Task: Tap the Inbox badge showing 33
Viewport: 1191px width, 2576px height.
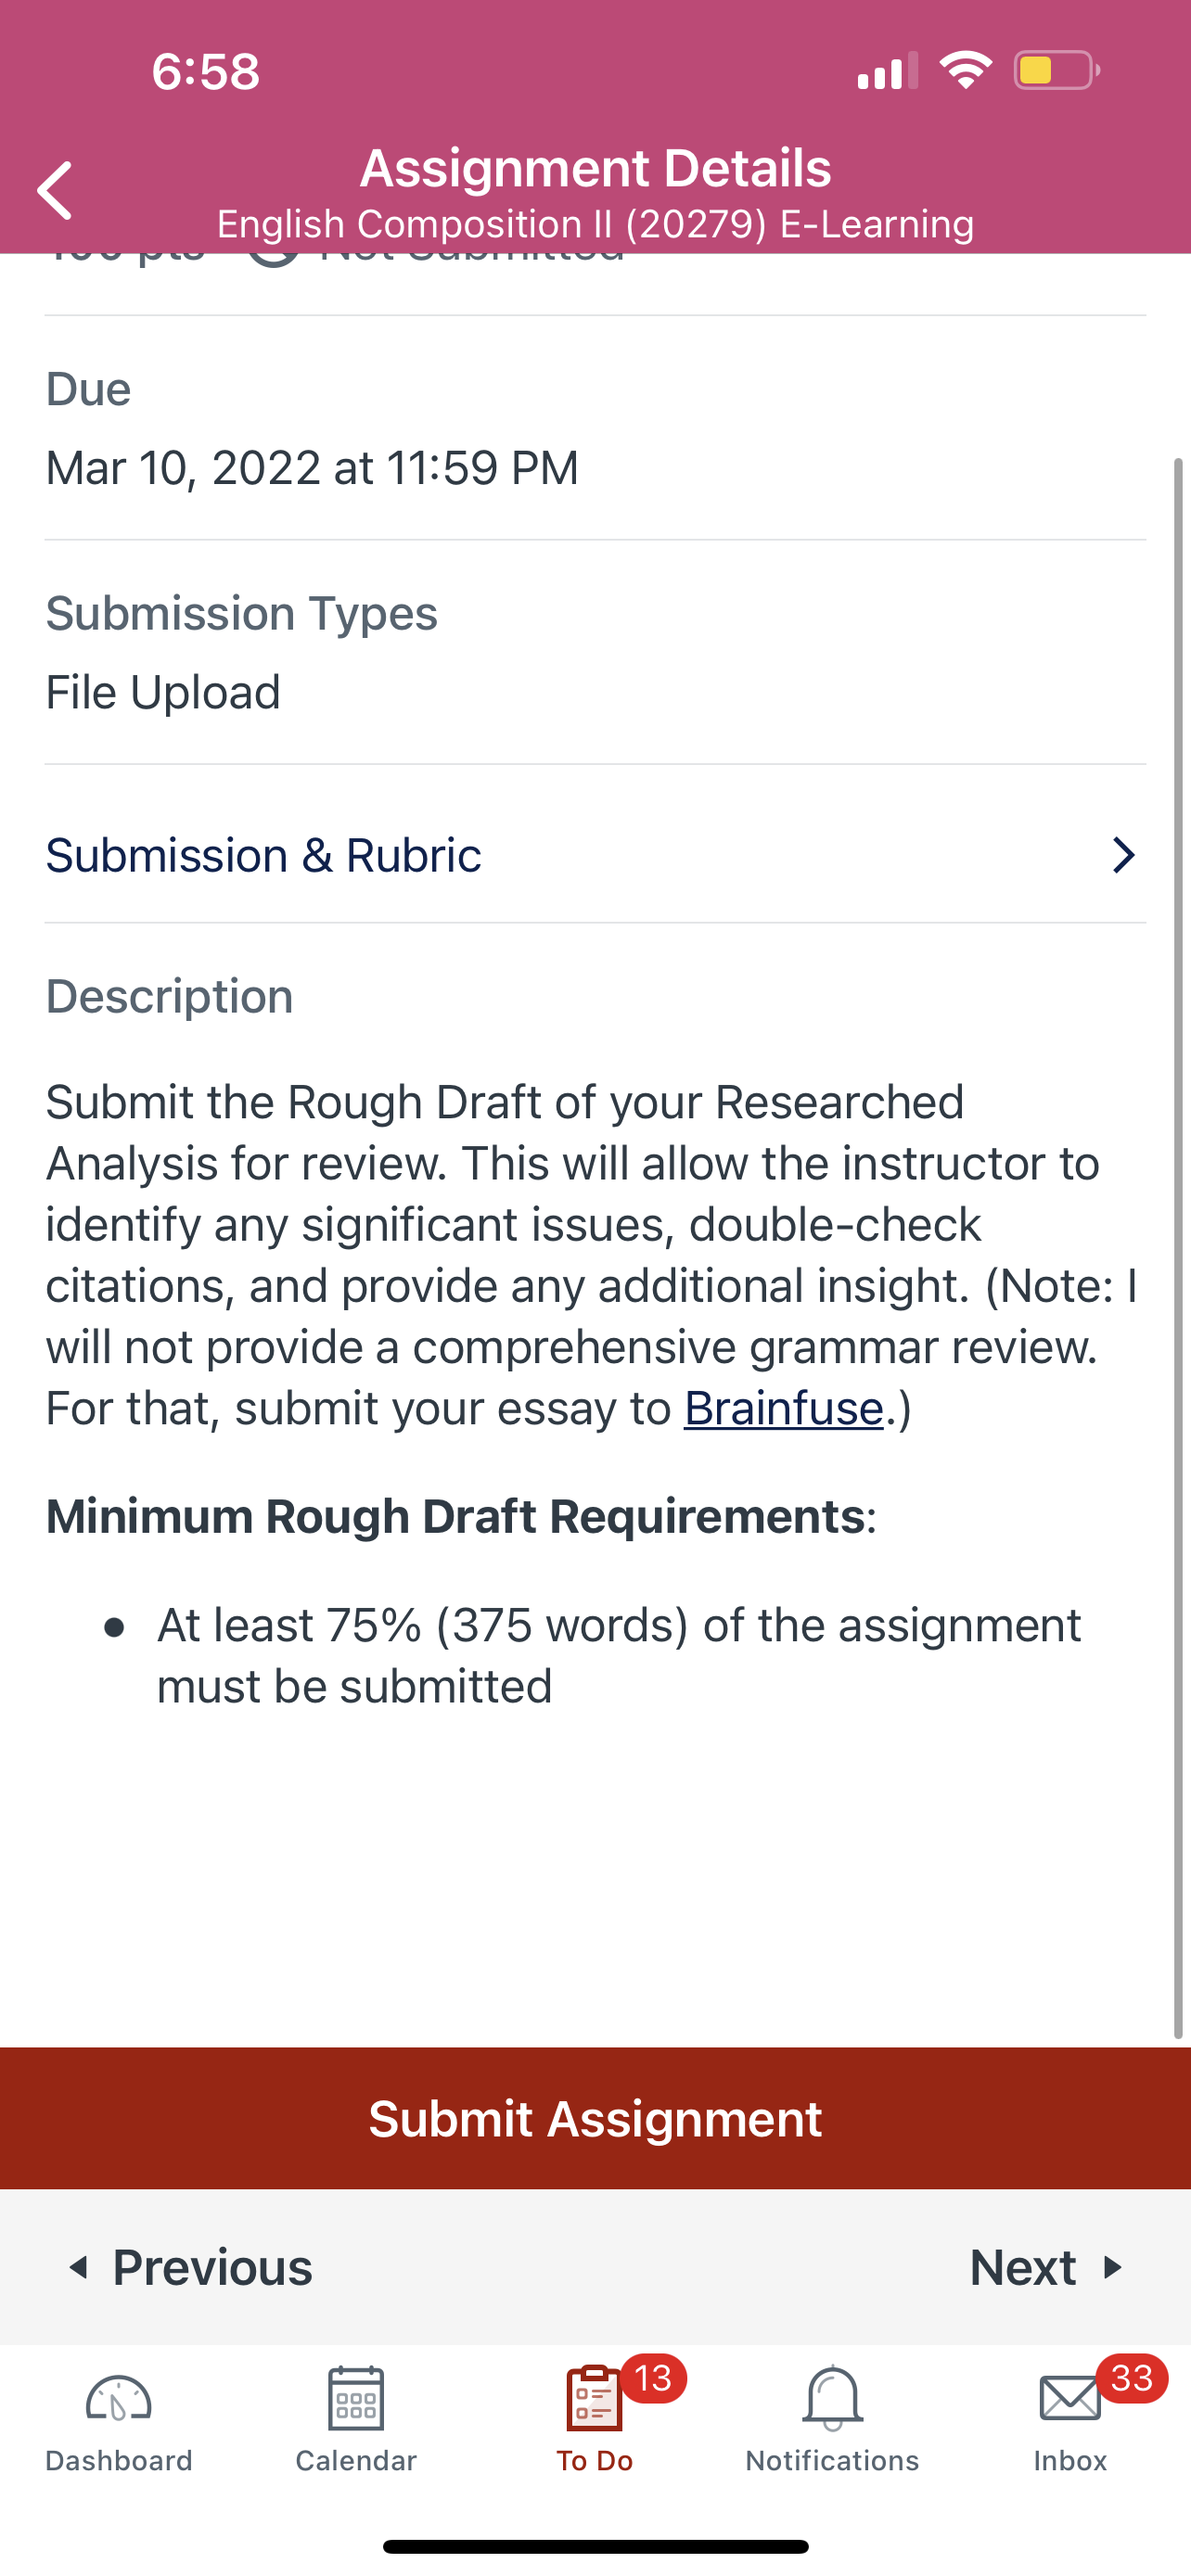Action: pos(1132,2378)
